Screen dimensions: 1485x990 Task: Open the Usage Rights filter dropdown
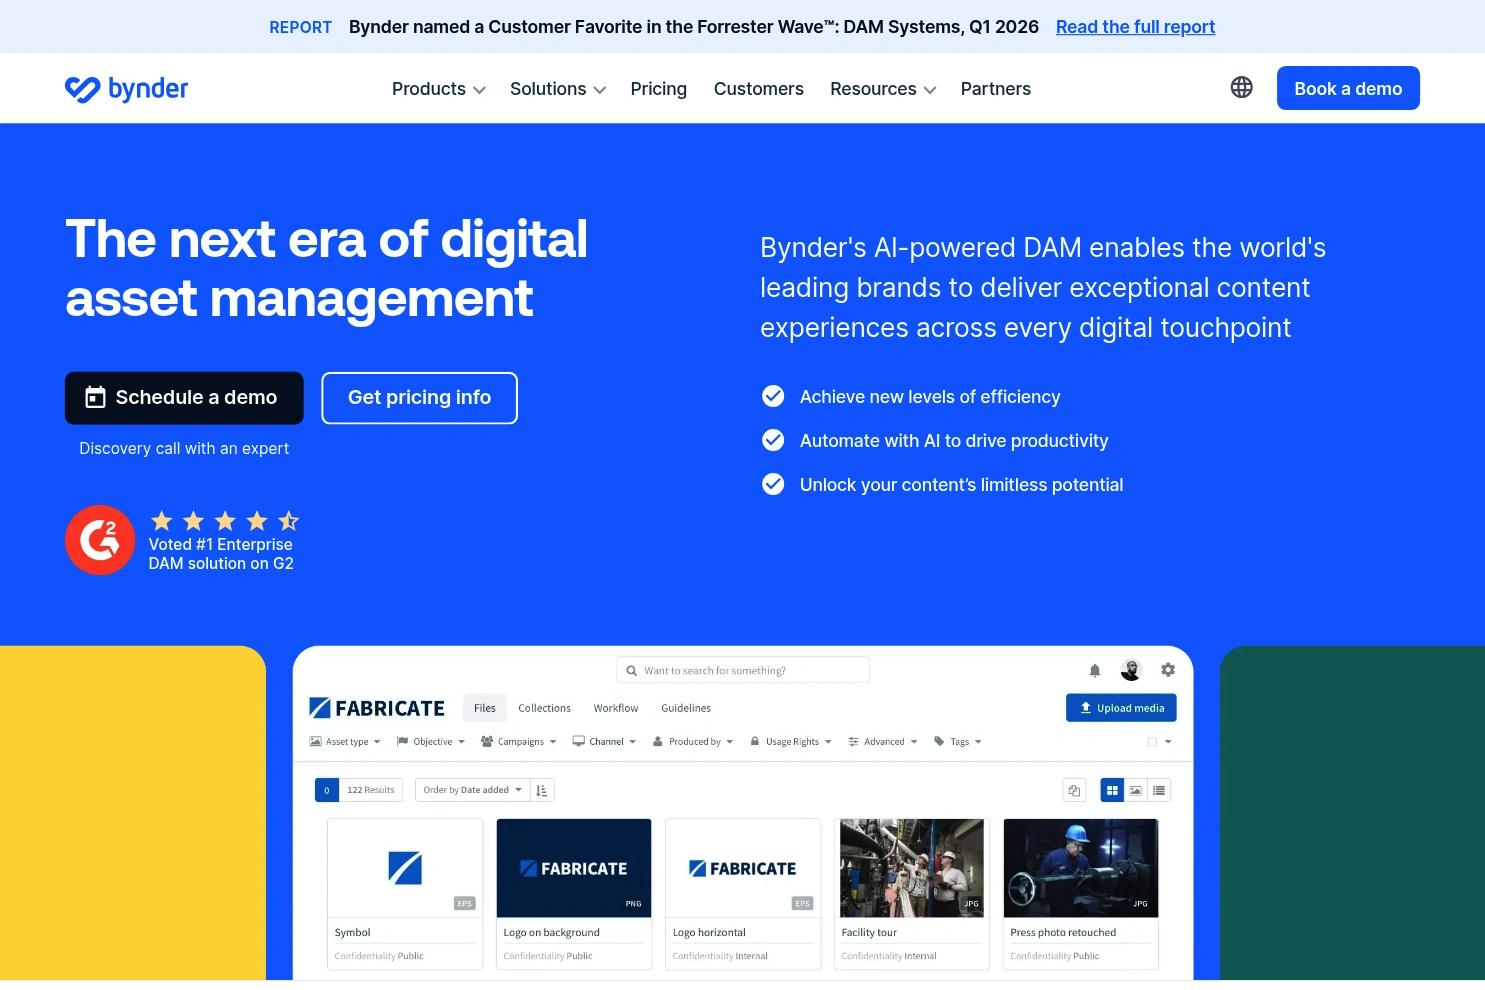[791, 742]
